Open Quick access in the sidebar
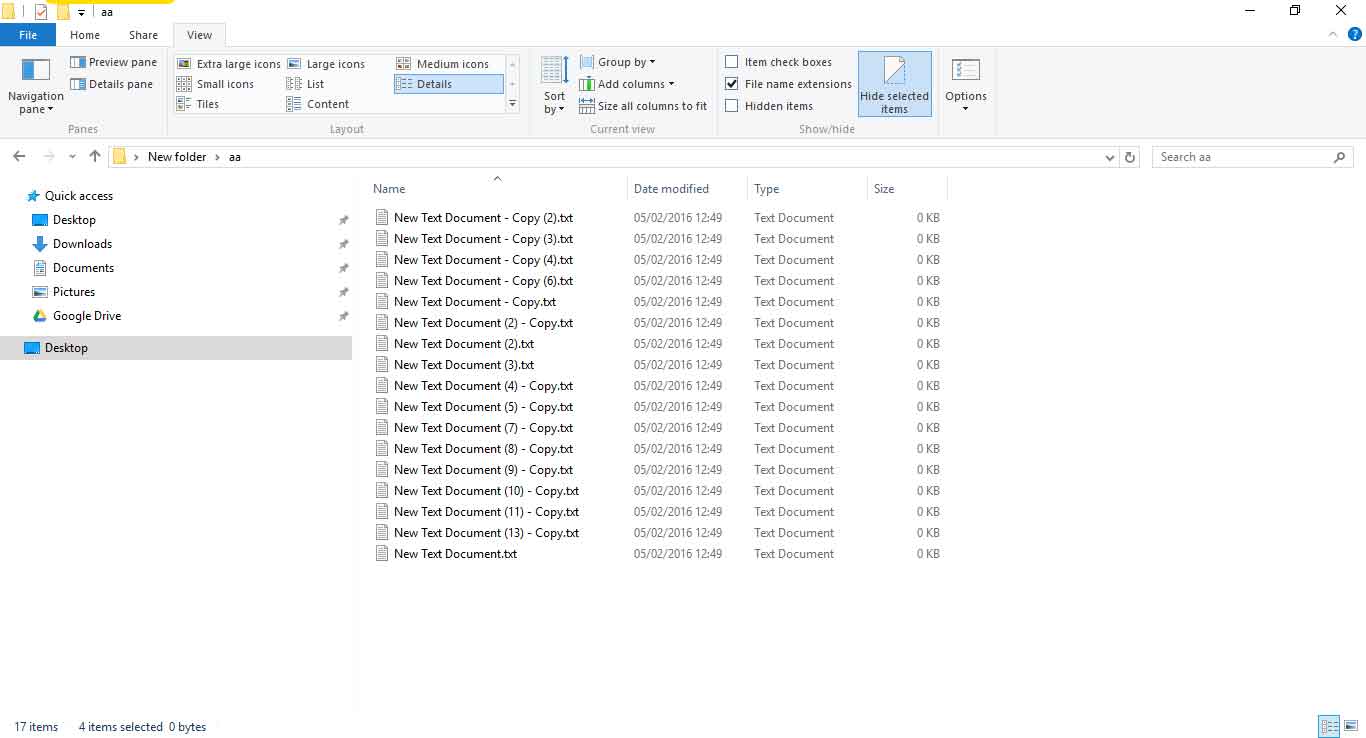This screenshot has width=1366, height=738. [79, 196]
